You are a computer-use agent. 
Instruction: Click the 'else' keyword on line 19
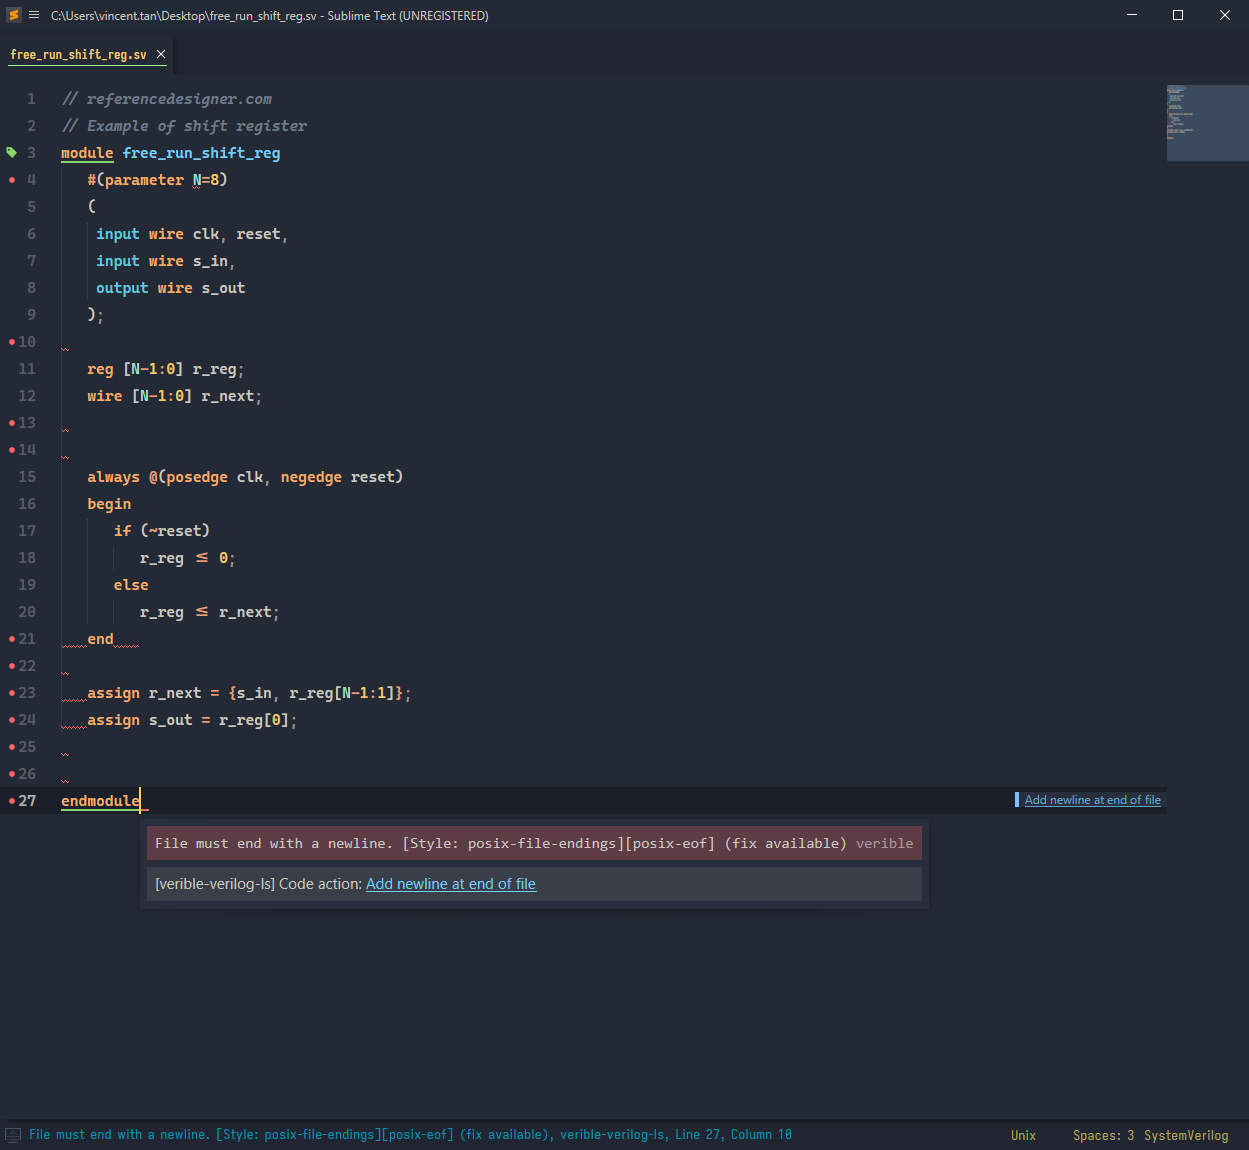(131, 585)
